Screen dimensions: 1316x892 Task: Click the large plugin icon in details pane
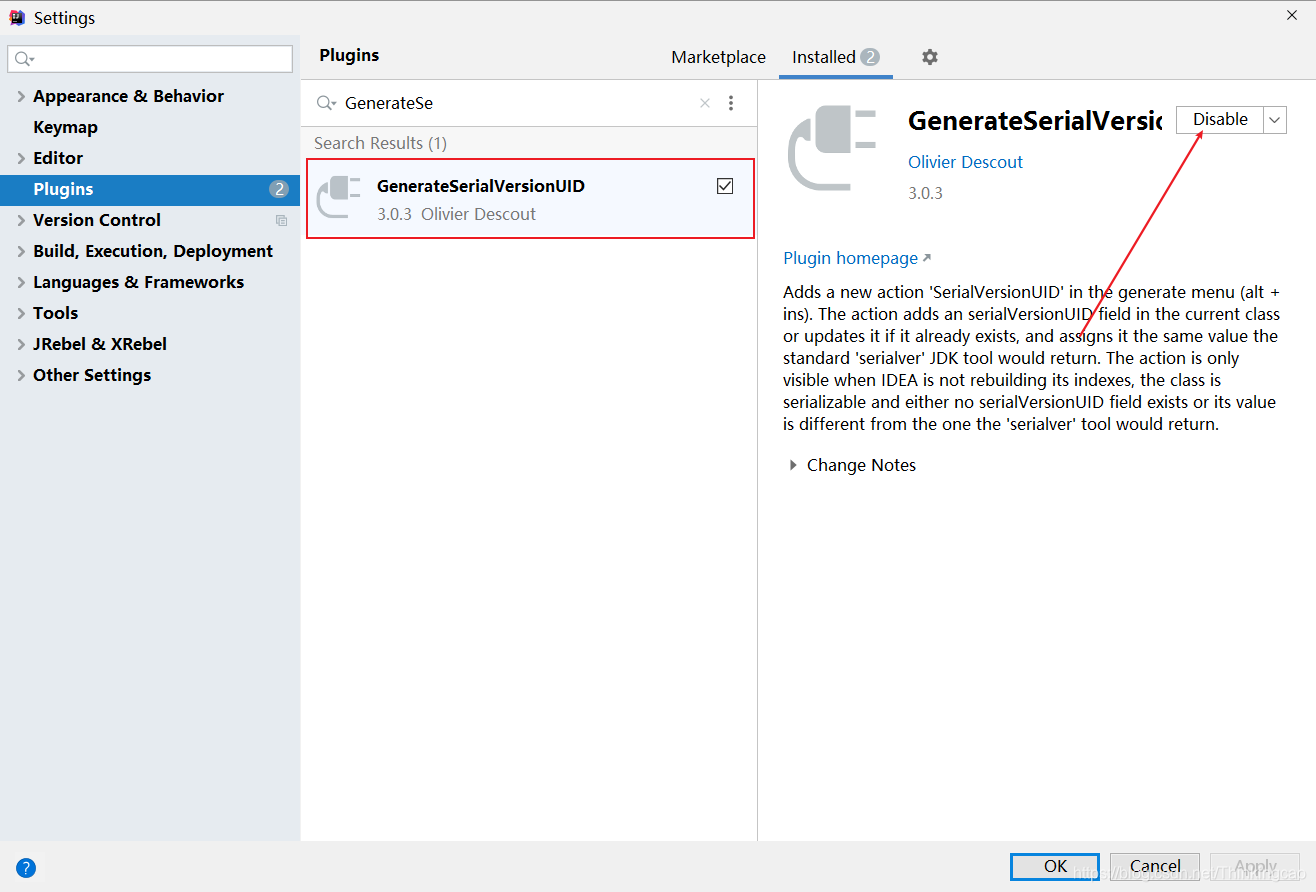pyautogui.click(x=832, y=150)
